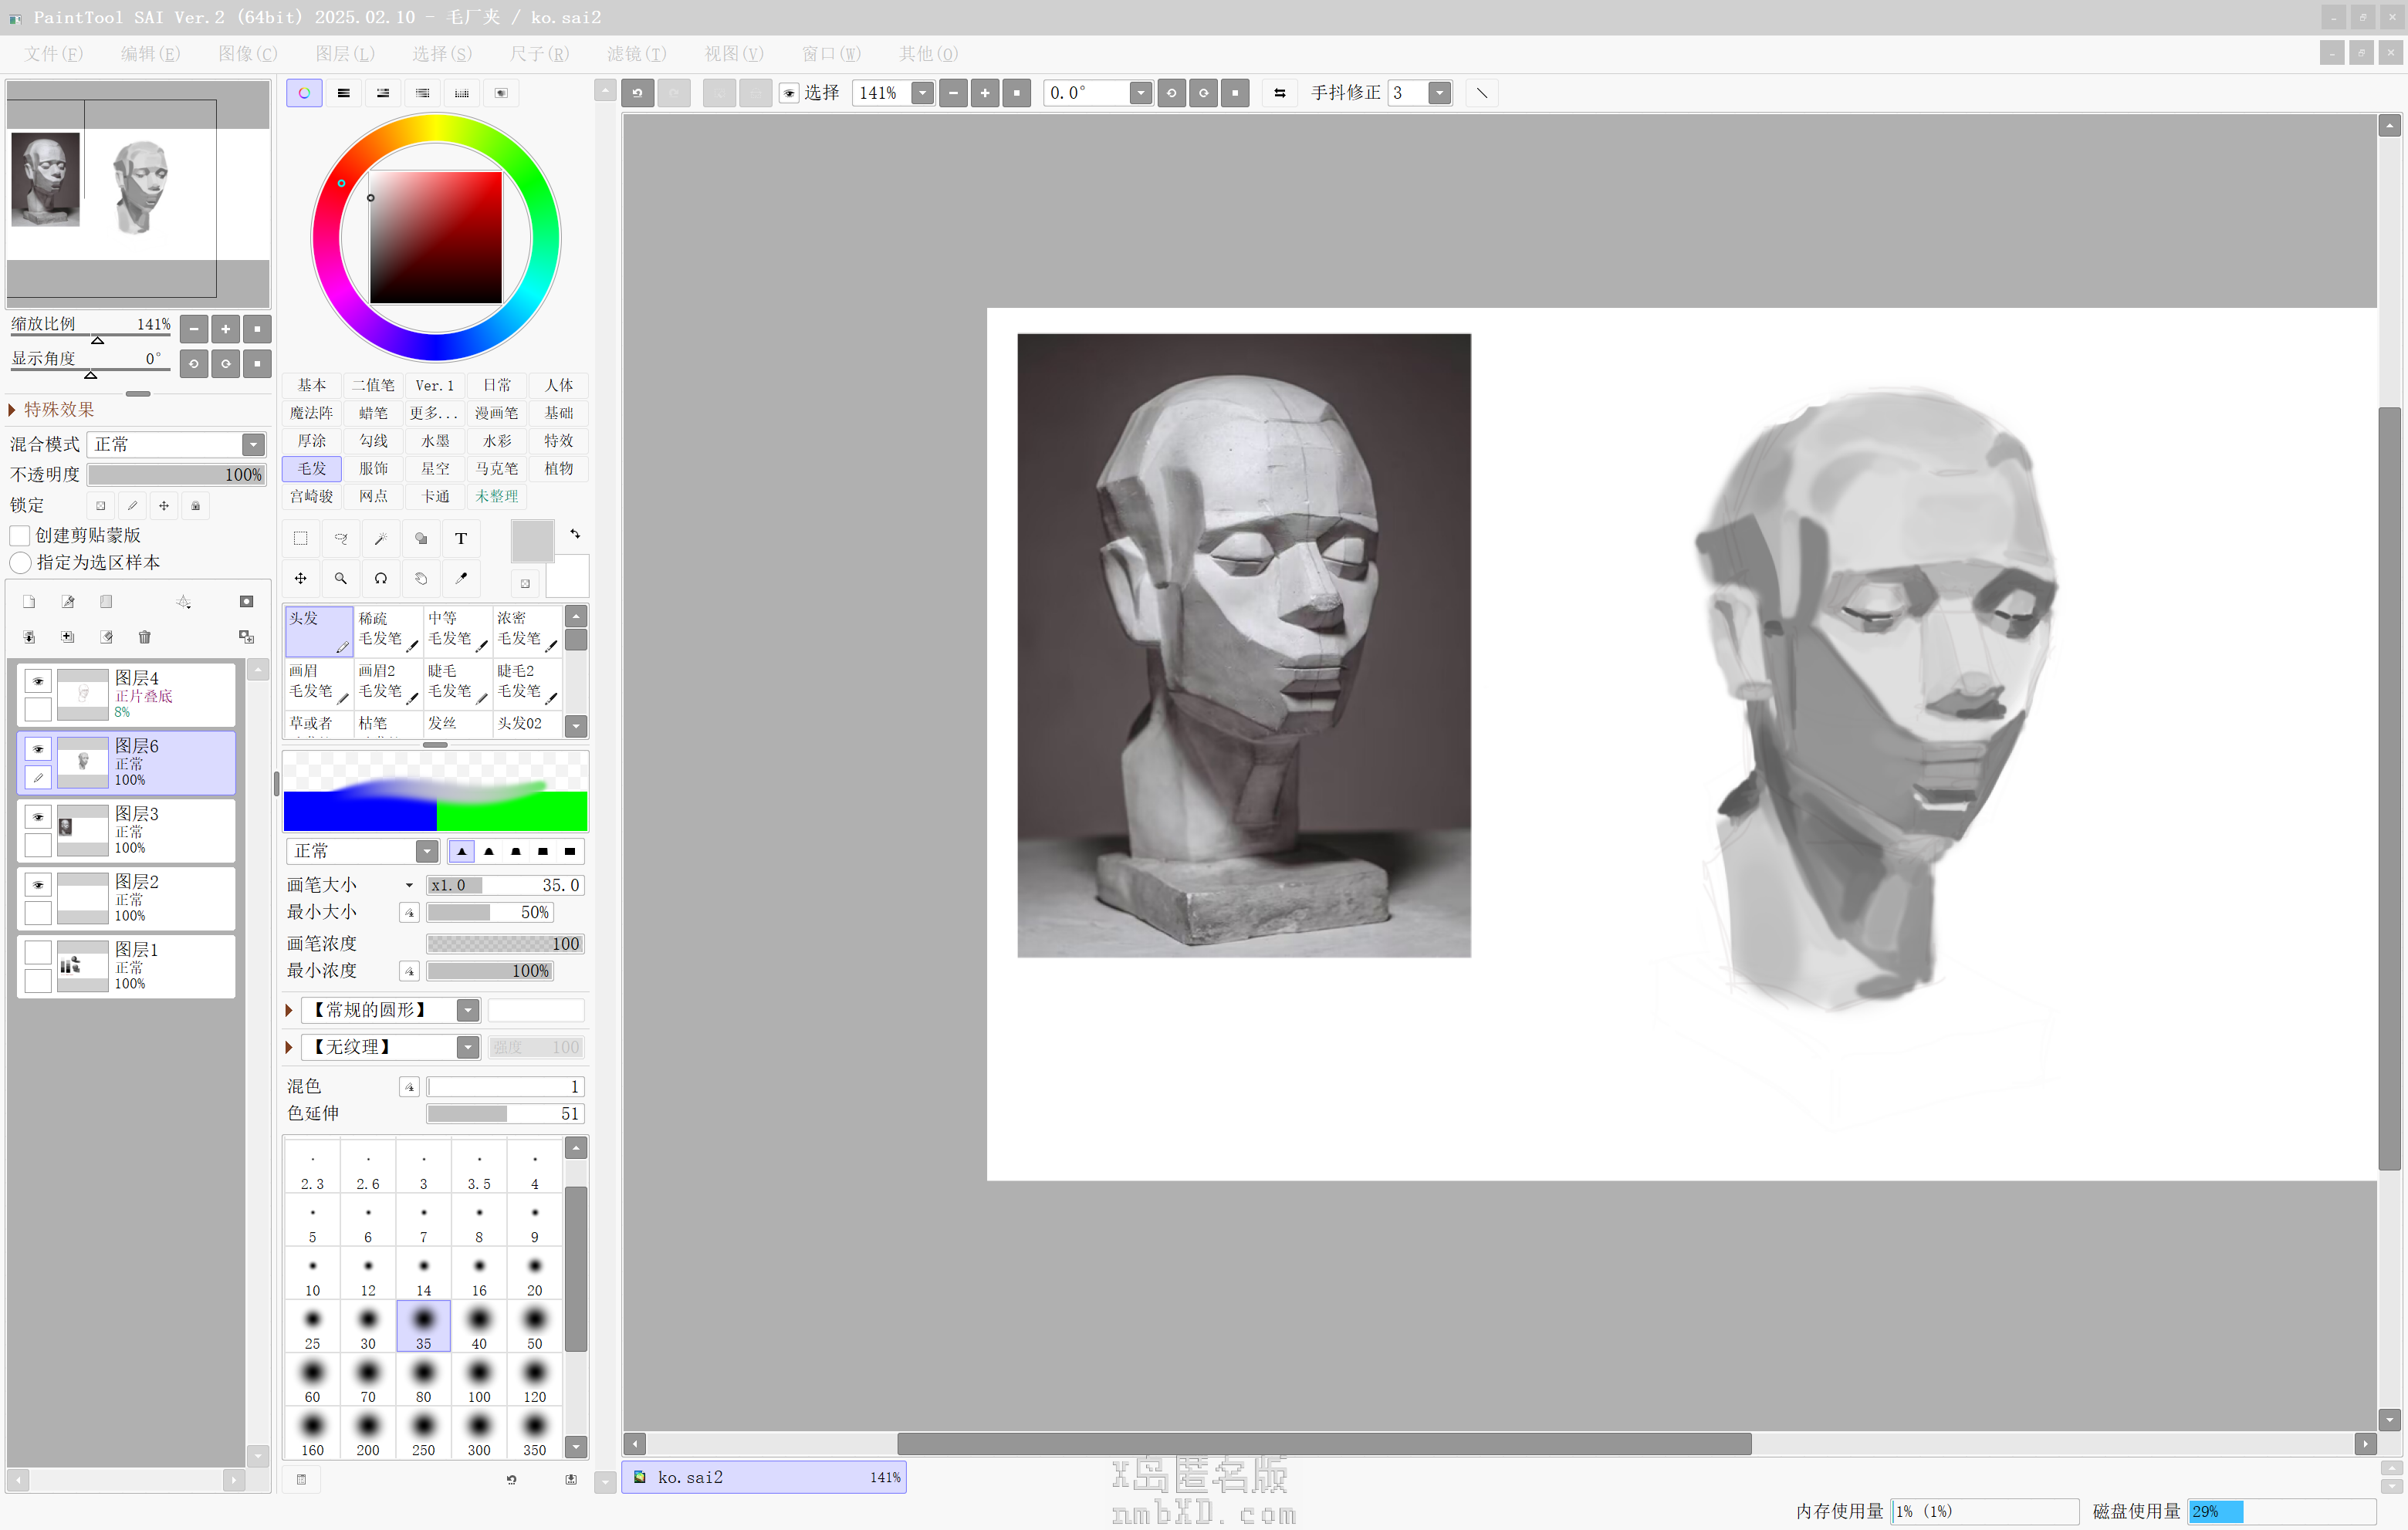Enable 创建剪贴蒙版 checkbox
This screenshot has height=1530, width=2408.
point(19,535)
